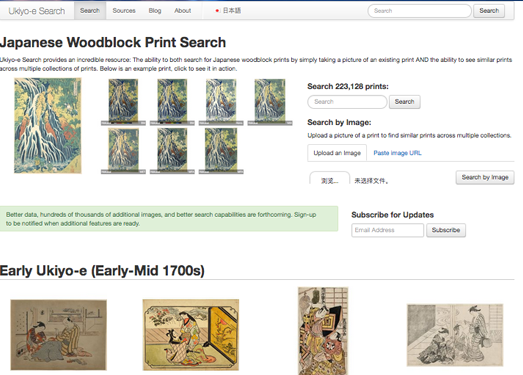
Task: Open third waterfall thumbnail in bottom row
Action: [x=221, y=151]
